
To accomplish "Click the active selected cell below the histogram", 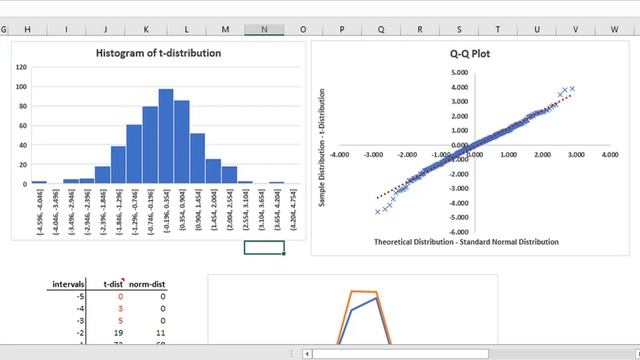I will (x=264, y=247).
